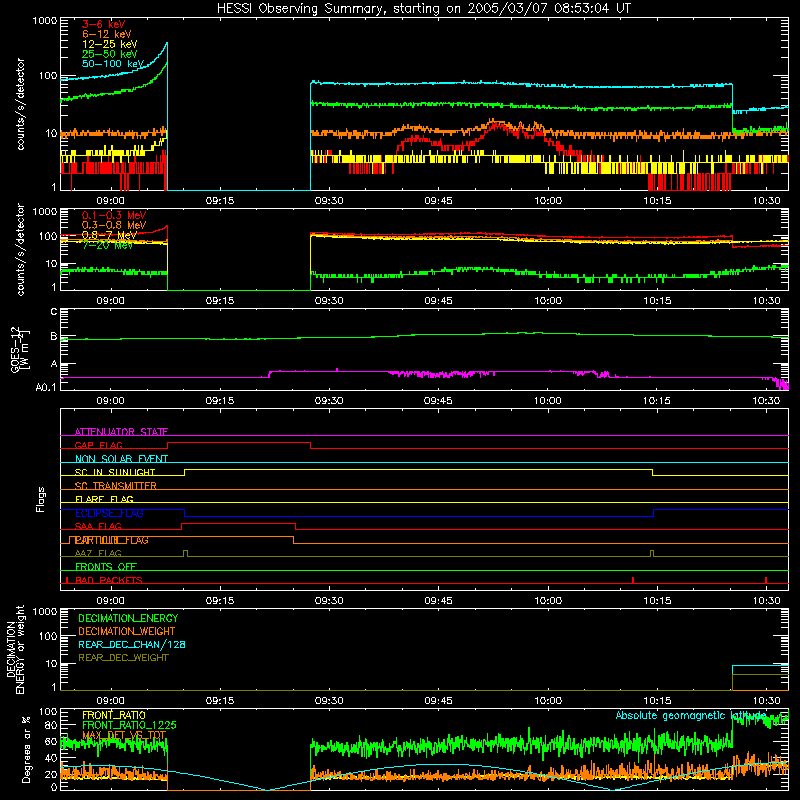
Task: Click the Degrees or % axis title
Action: 26,749
